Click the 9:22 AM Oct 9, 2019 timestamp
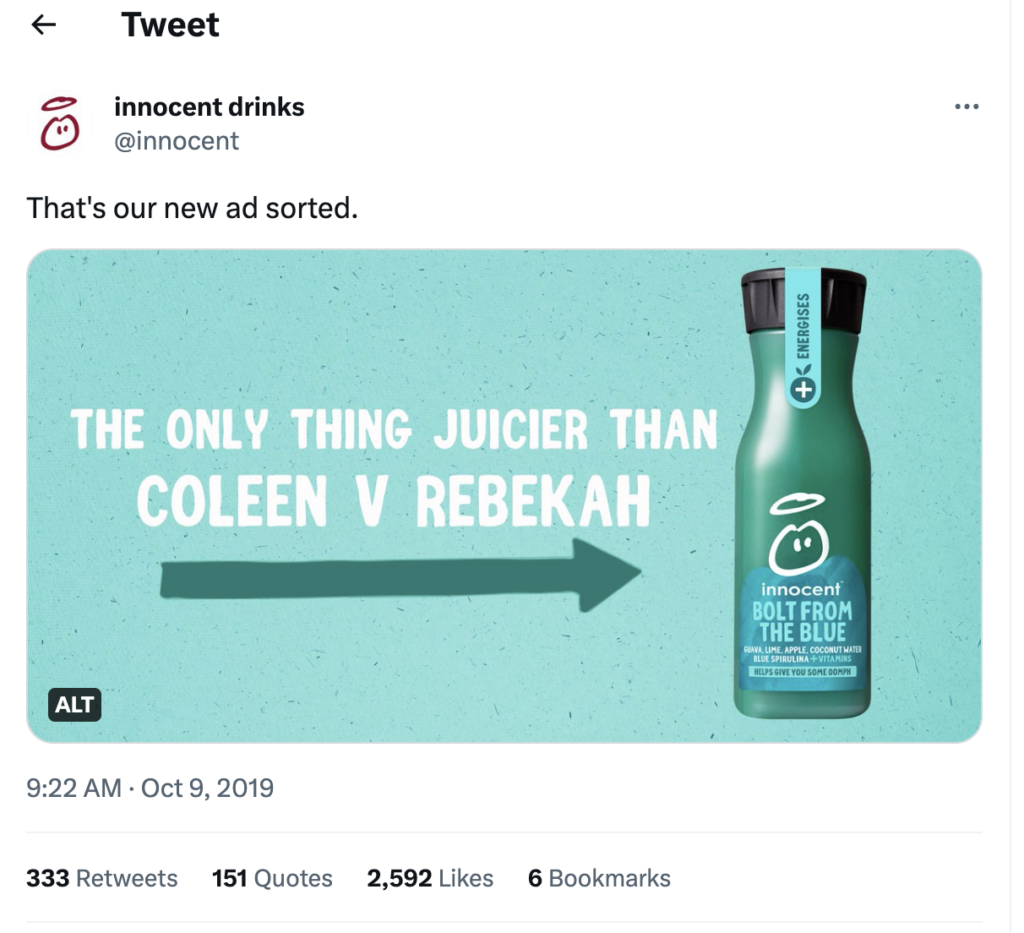 (x=150, y=788)
